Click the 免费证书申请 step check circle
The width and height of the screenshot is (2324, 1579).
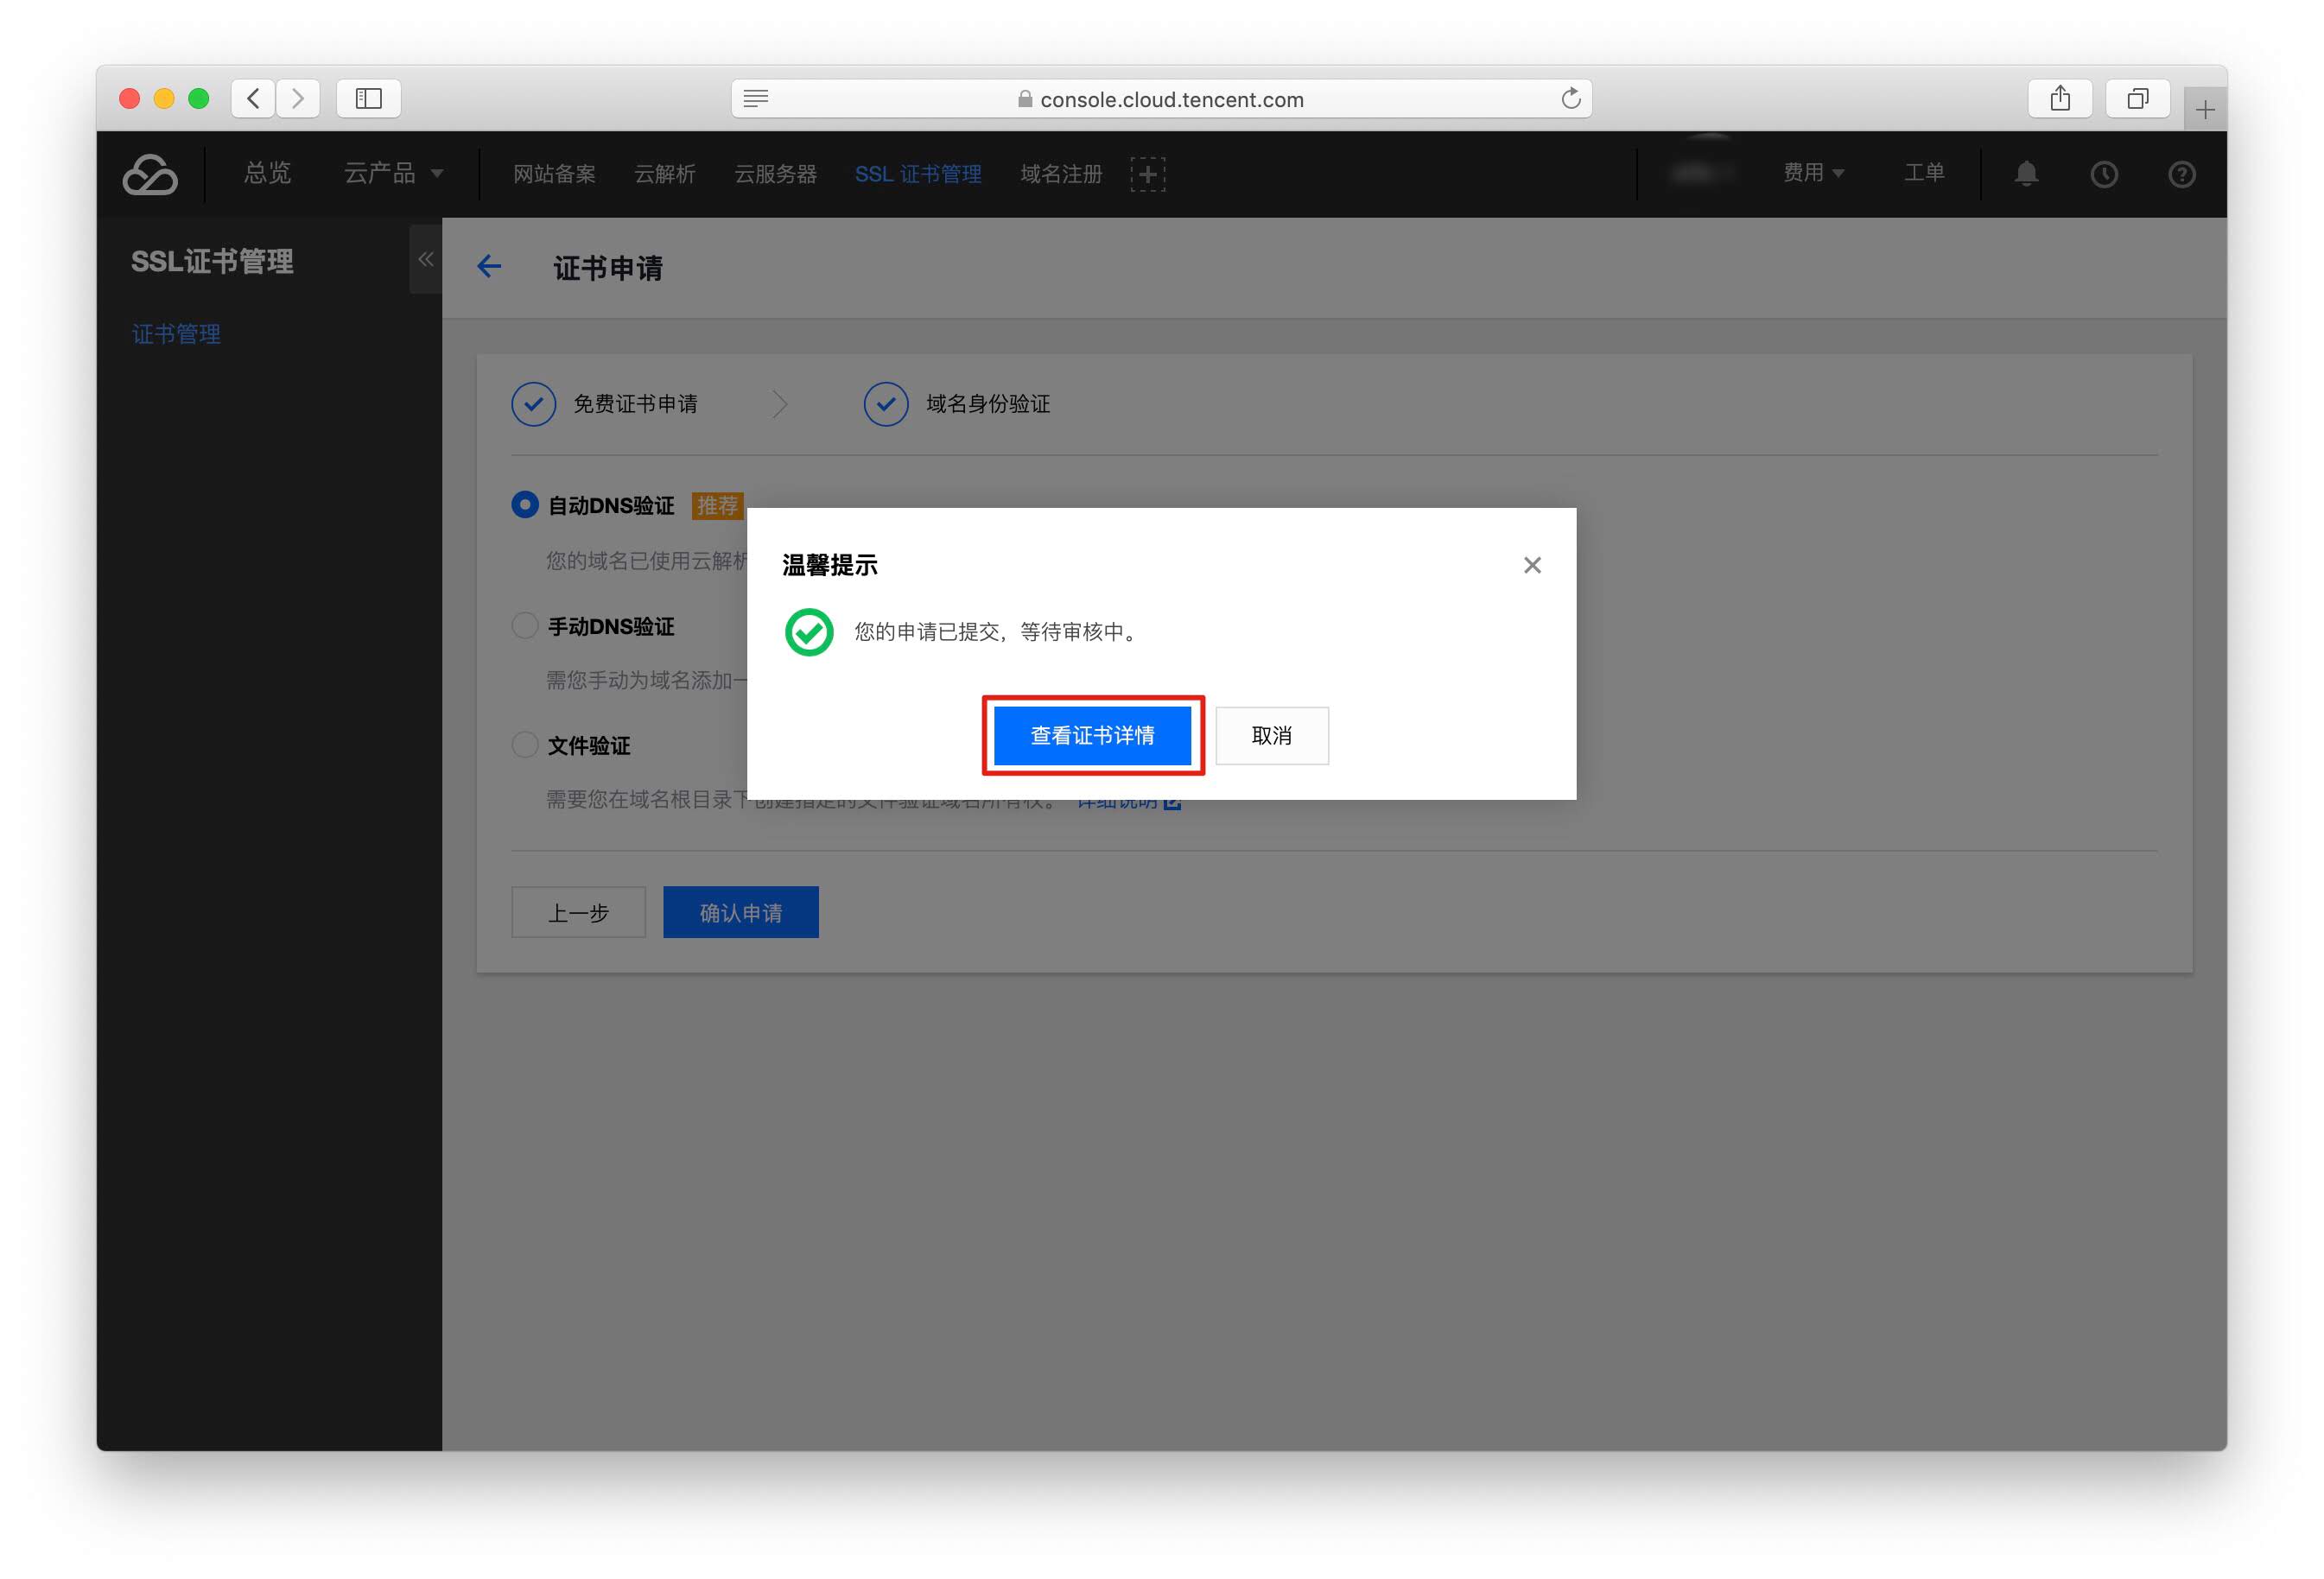pos(534,404)
